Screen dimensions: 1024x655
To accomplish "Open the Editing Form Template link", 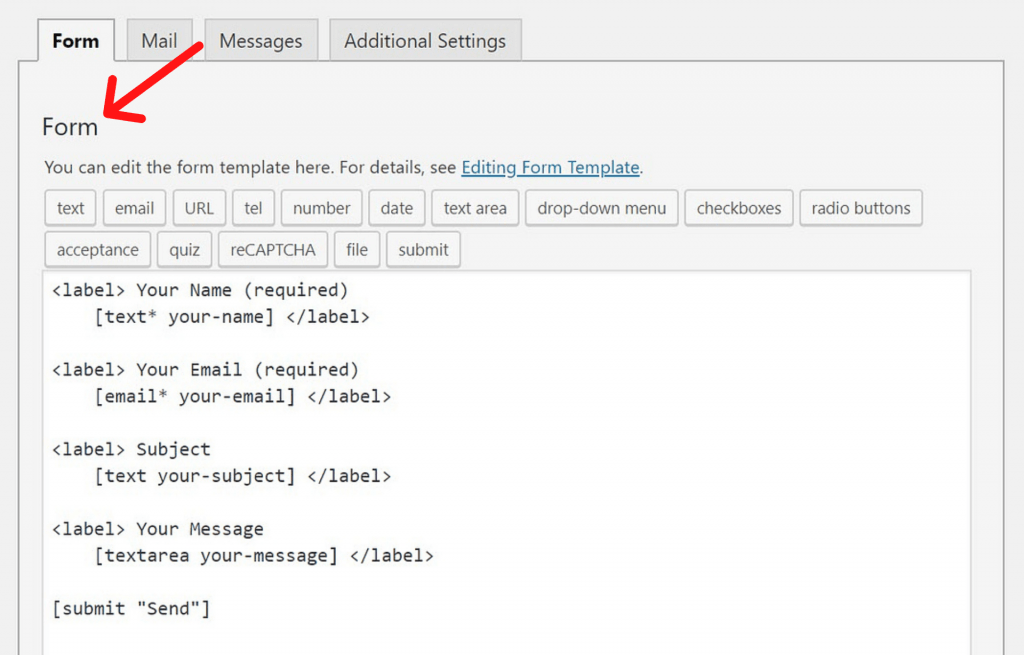I will pos(551,168).
